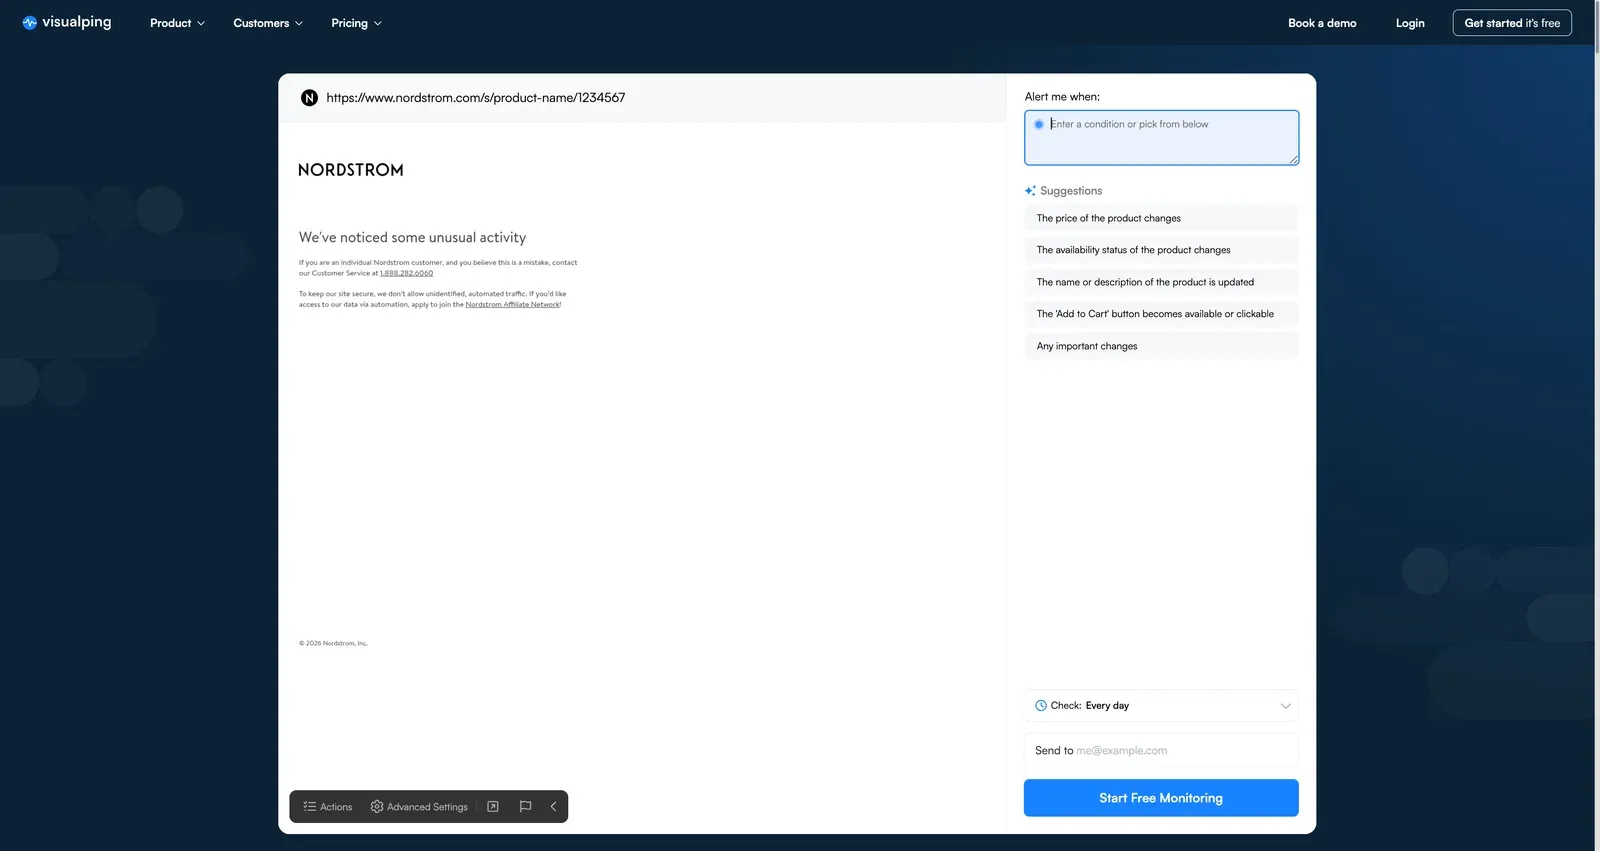Click the Nordstrom URL field

tap(476, 98)
